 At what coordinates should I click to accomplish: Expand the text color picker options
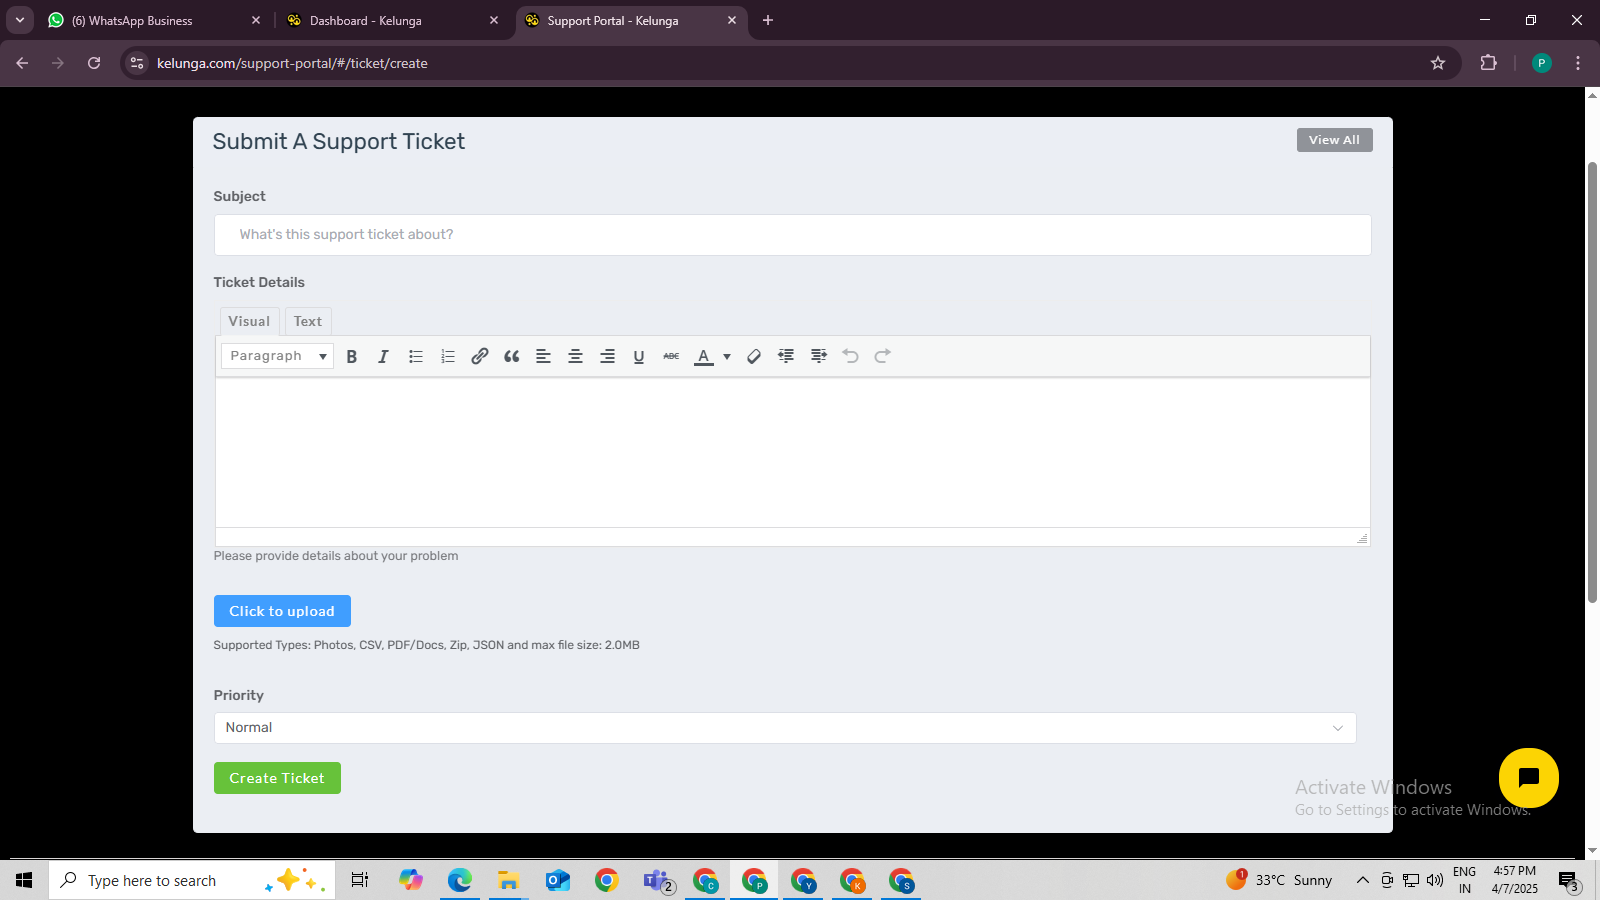coord(727,356)
